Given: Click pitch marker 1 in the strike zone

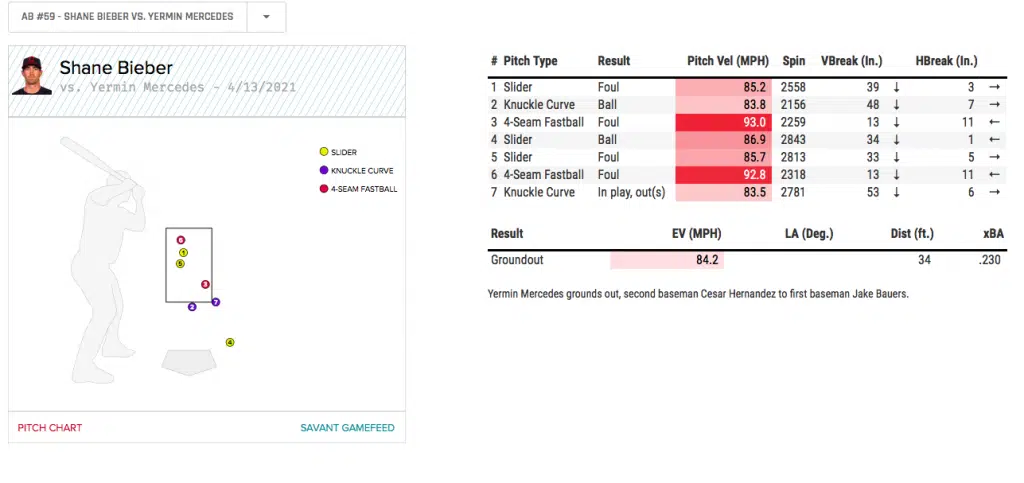Looking at the screenshot, I should pos(183,253).
